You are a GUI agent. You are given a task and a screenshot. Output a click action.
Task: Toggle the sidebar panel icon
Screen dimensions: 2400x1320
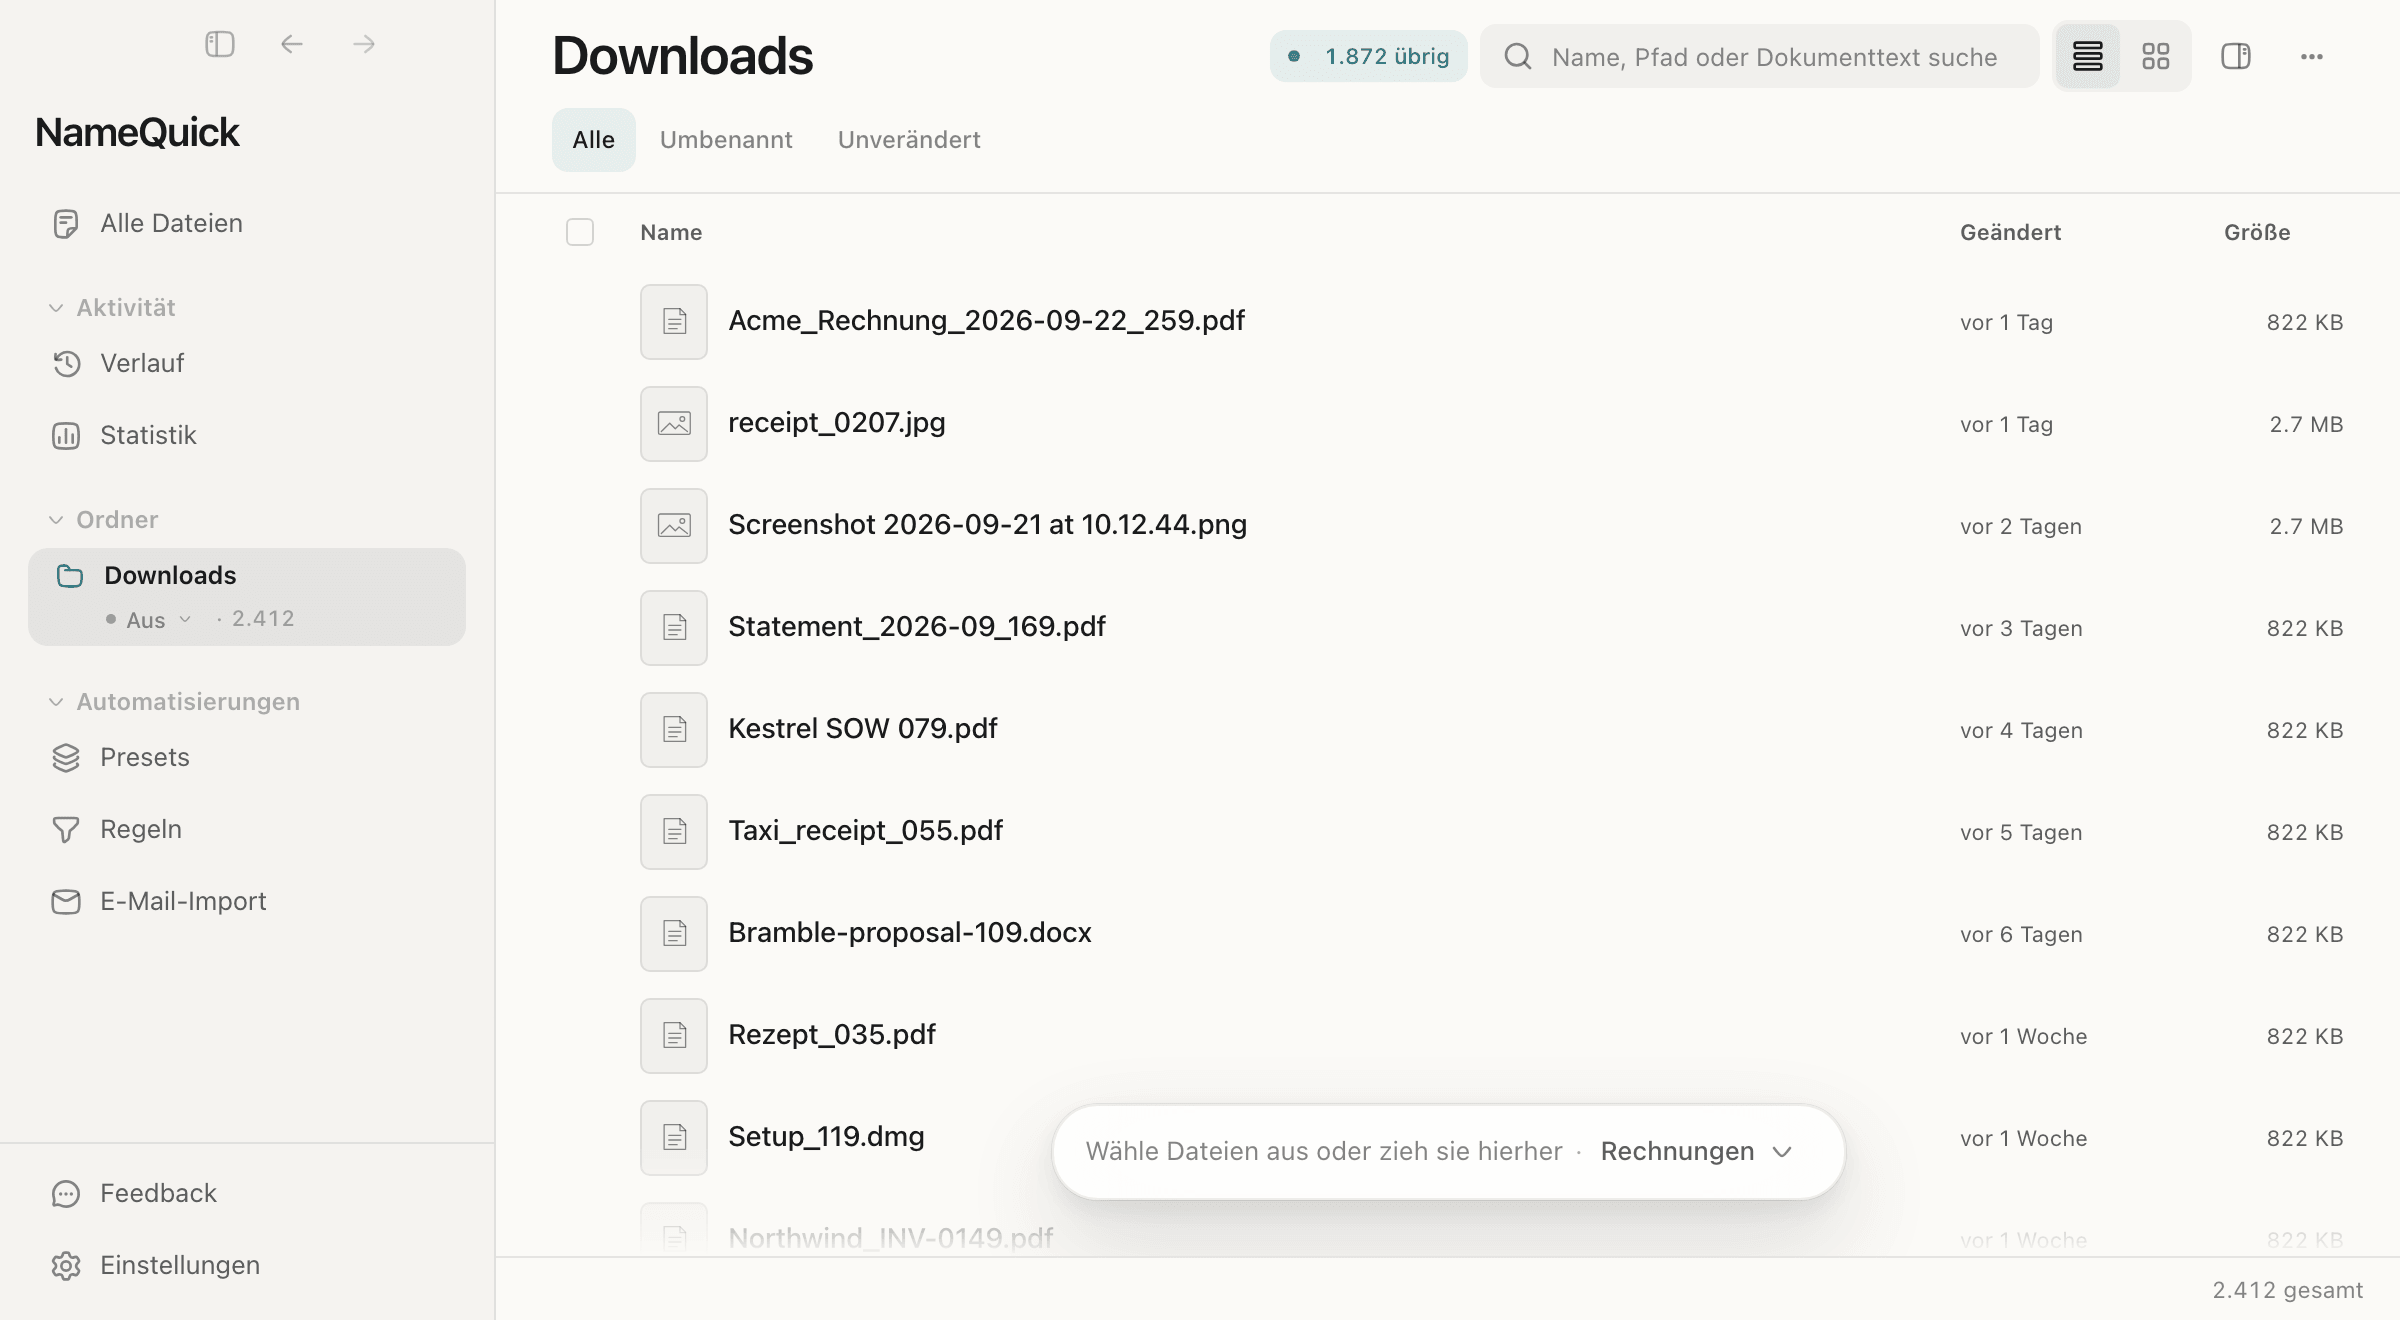tap(220, 44)
